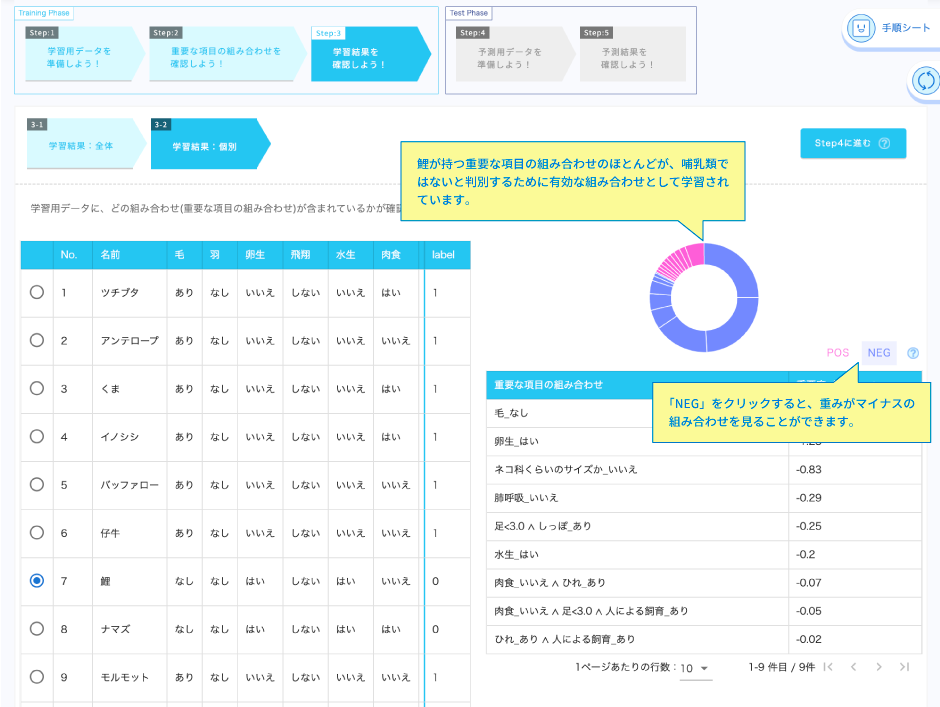Select radio button for ナマズ row
The height and width of the screenshot is (707, 940).
click(x=37, y=628)
